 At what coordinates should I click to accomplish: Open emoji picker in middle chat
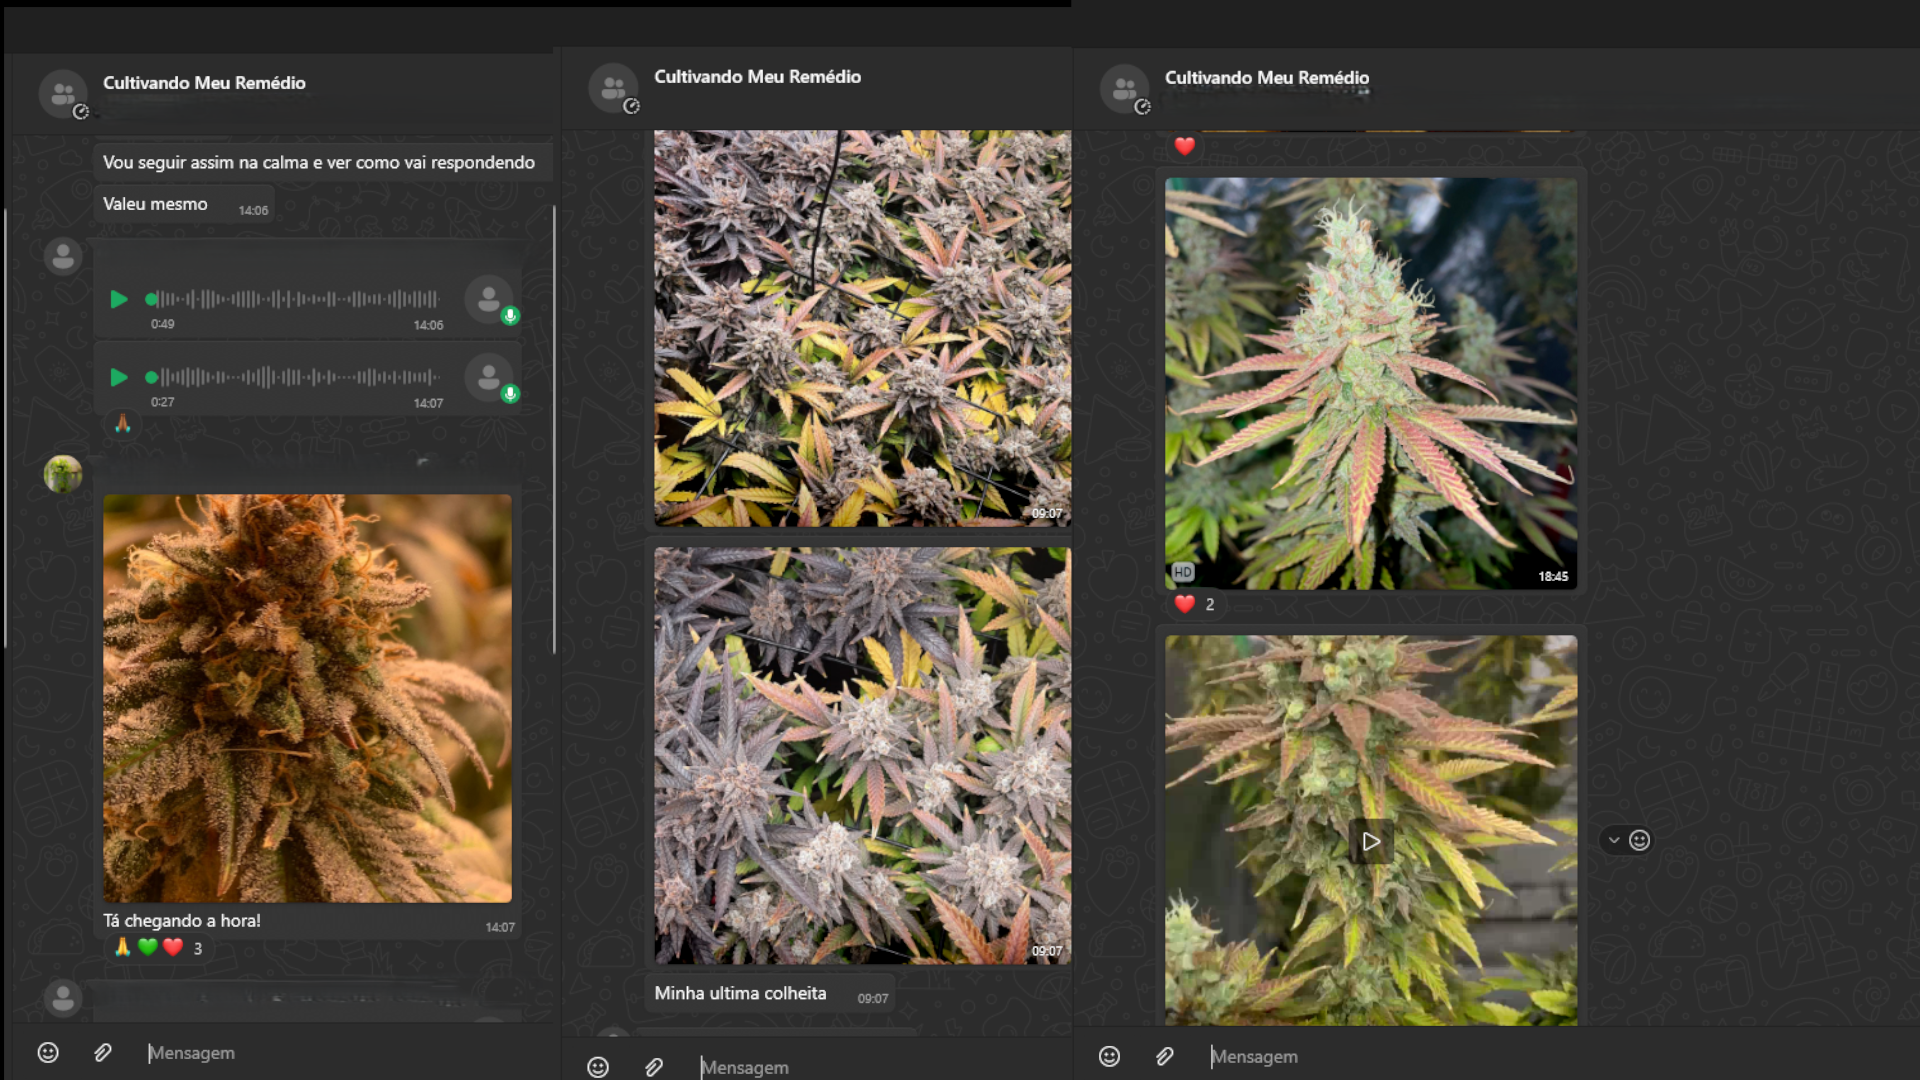598,1067
